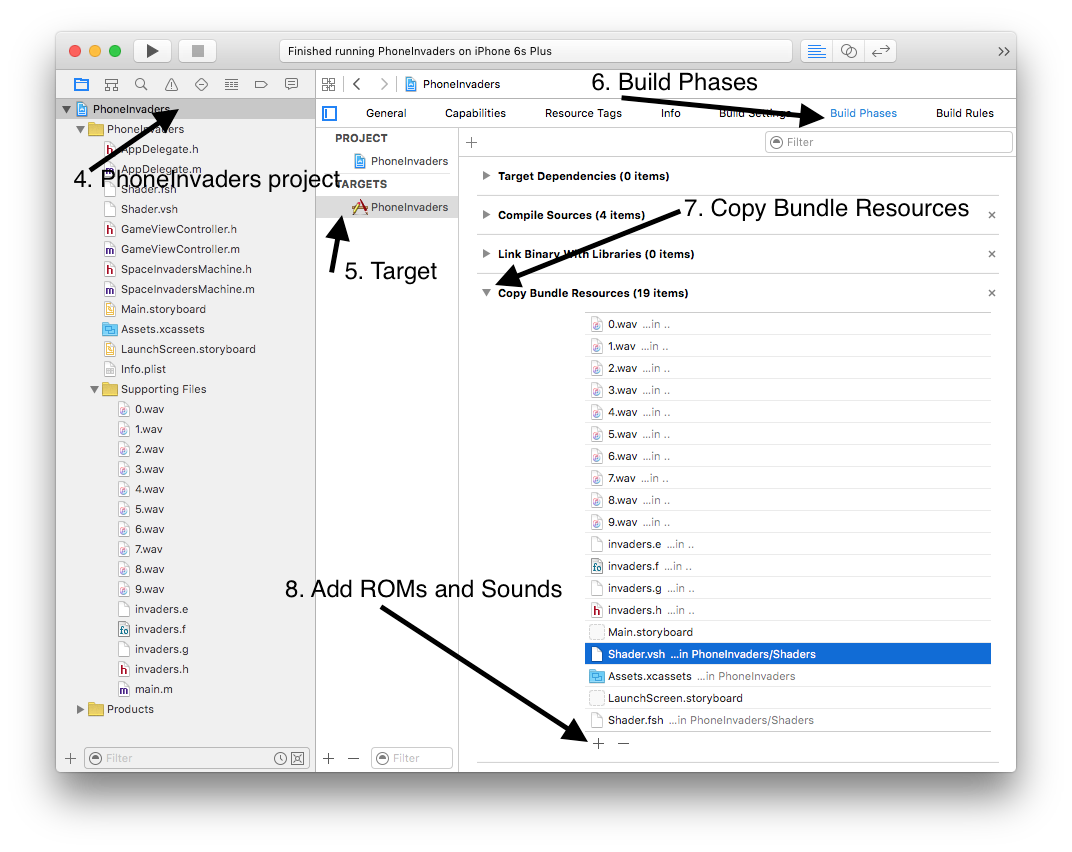The image size is (1072, 852).
Task: Go back in editor history
Action: coord(357,84)
